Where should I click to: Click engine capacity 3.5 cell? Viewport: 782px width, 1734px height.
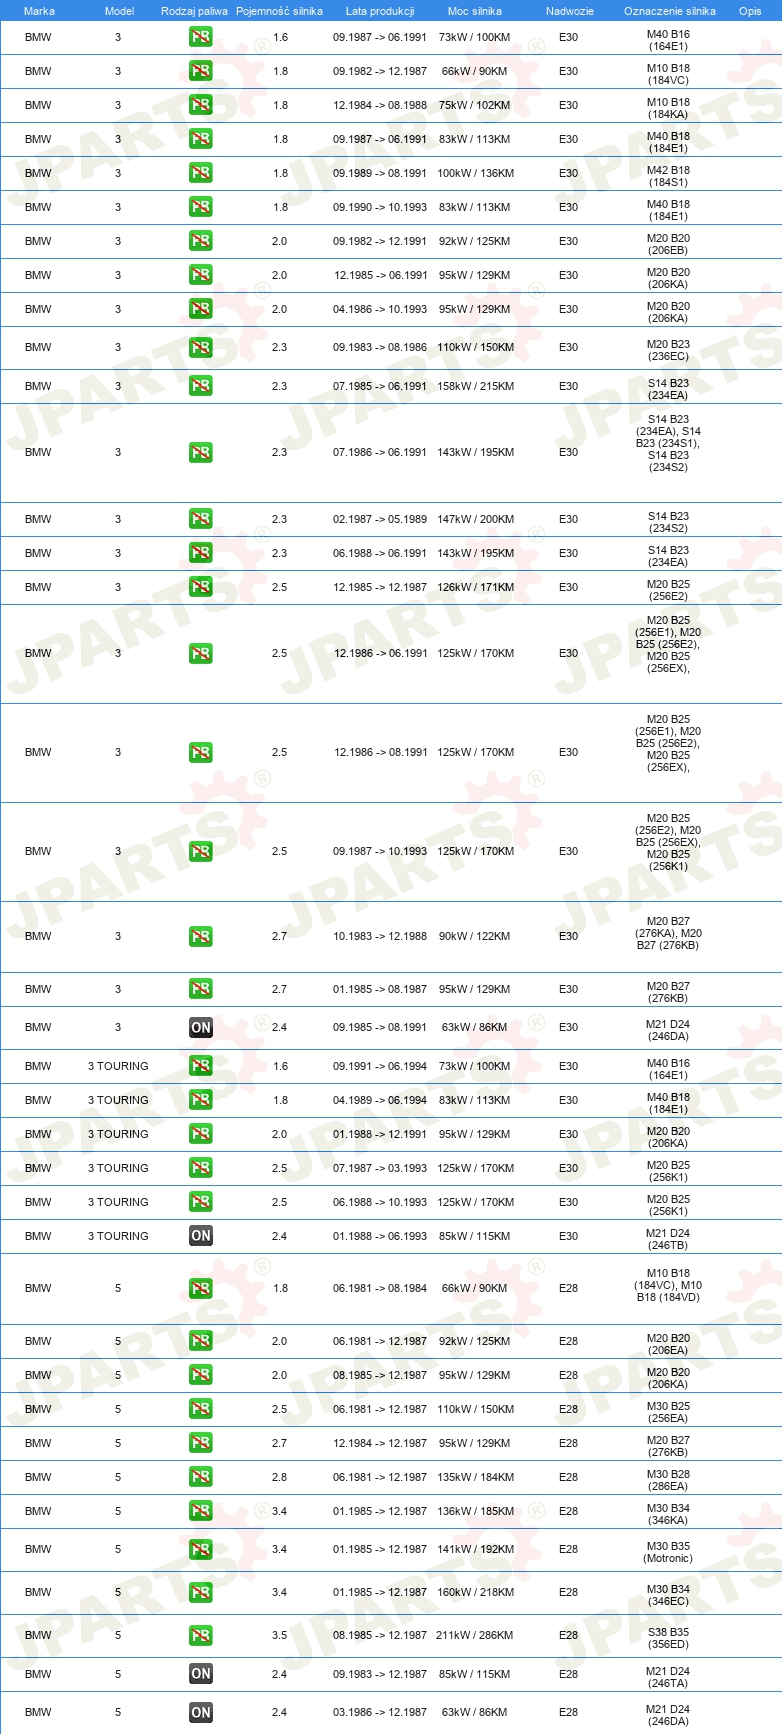pos(279,1635)
